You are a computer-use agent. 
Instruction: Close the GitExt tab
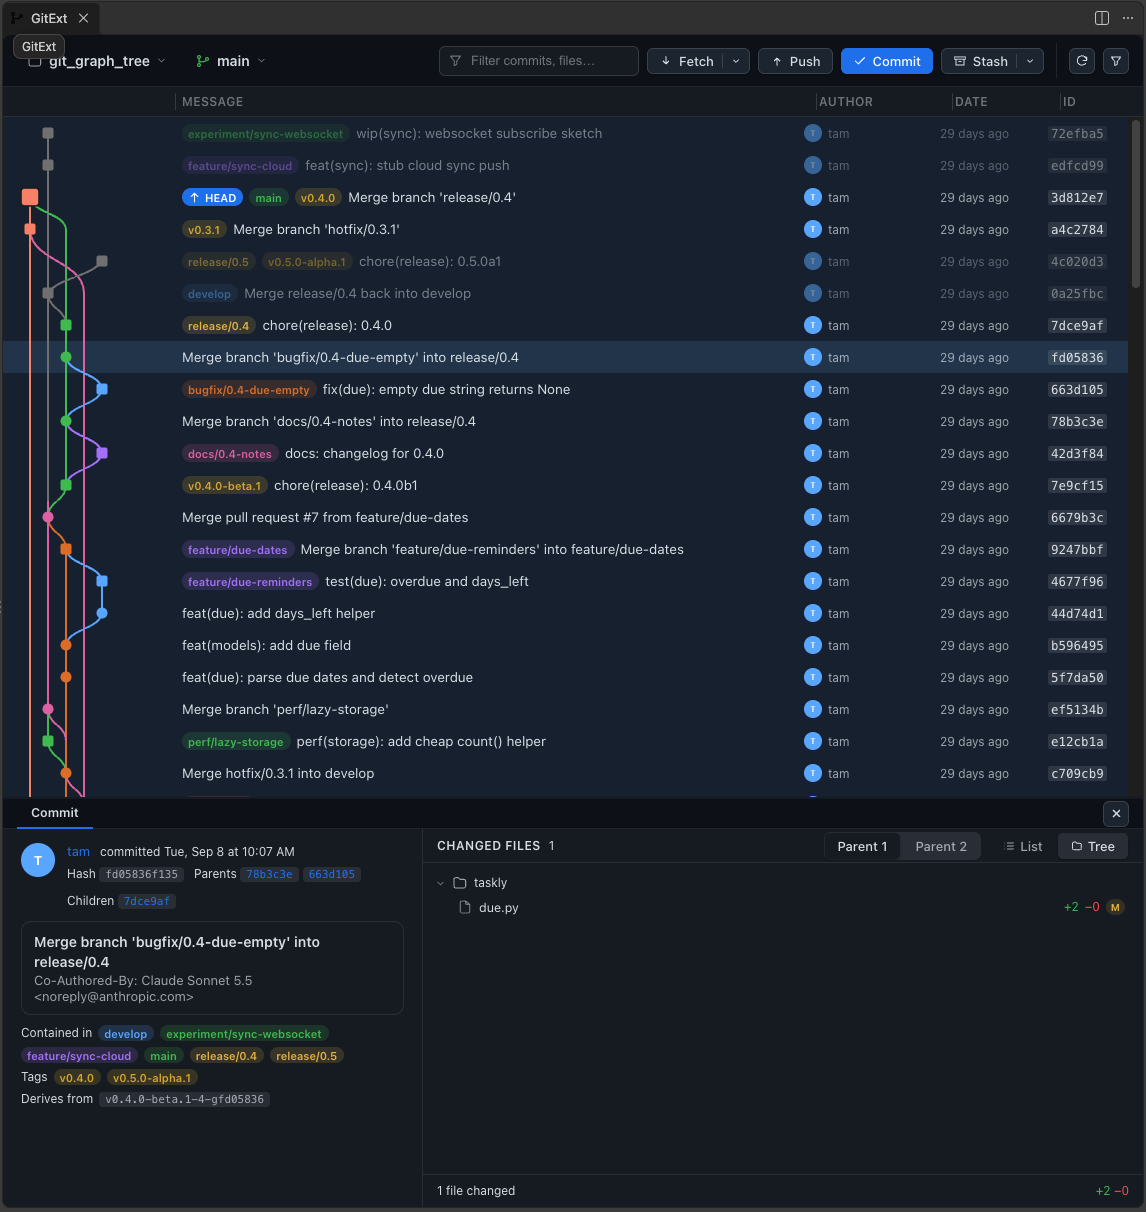pyautogui.click(x=83, y=18)
